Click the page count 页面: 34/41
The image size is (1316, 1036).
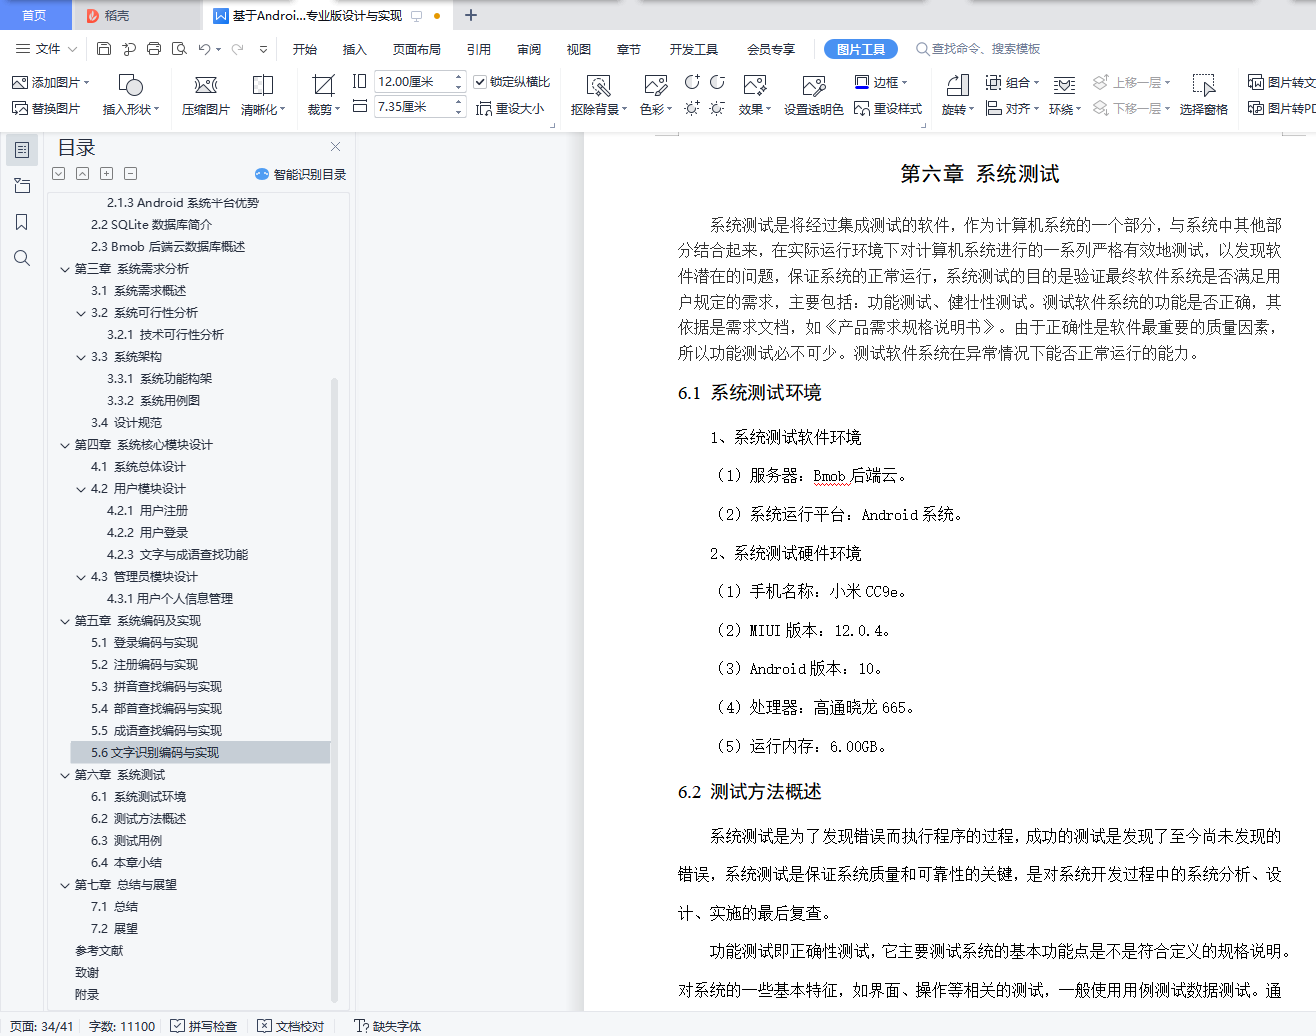coord(42,1026)
